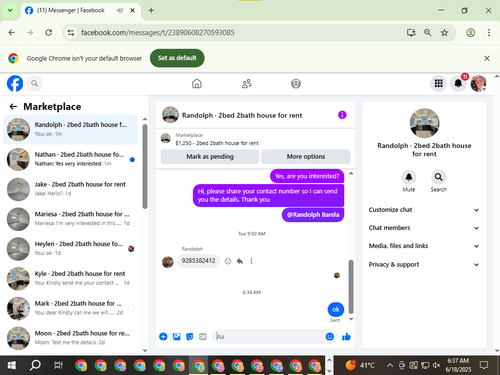Select the Randolph conversation in the list
The image size is (500, 375).
point(71,129)
